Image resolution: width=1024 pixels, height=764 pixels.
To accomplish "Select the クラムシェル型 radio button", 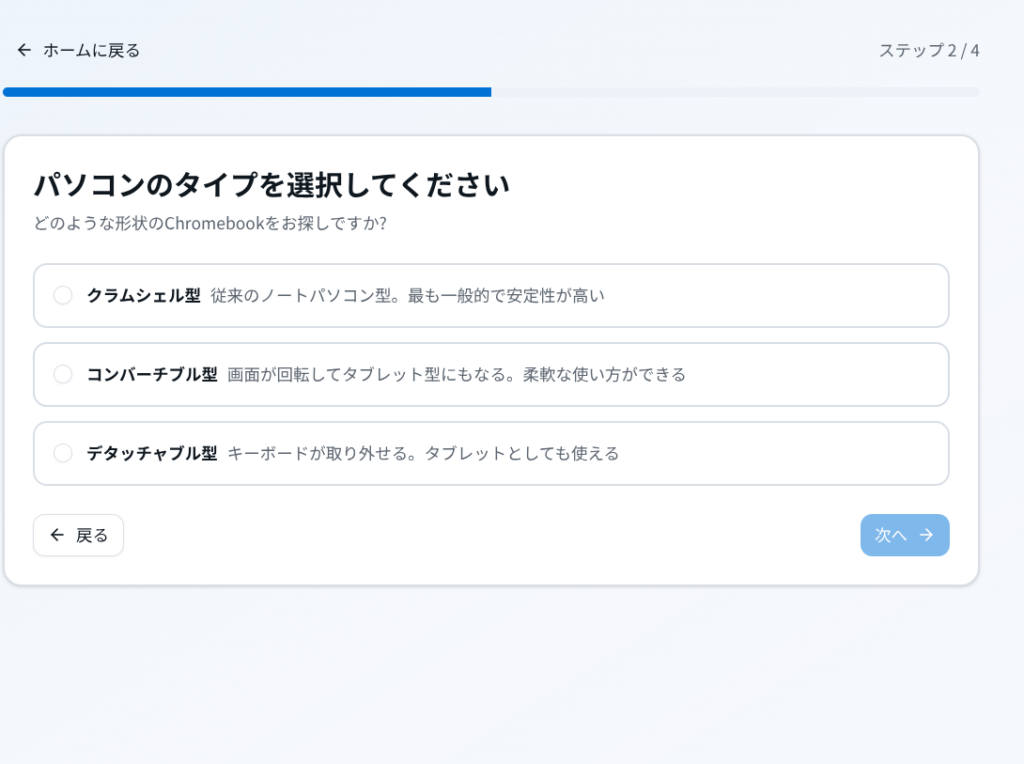I will click(x=63, y=295).
